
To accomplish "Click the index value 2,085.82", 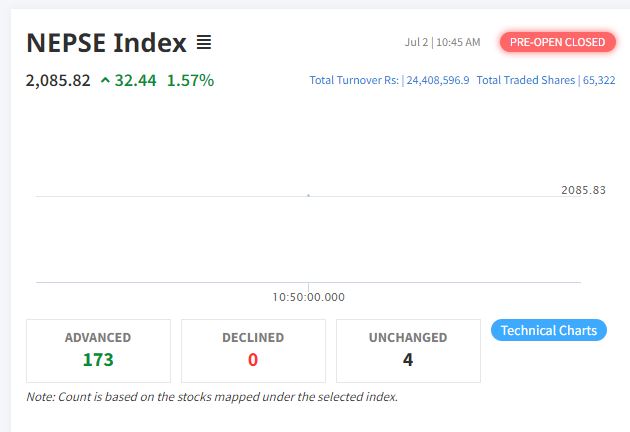I will [x=58, y=80].
